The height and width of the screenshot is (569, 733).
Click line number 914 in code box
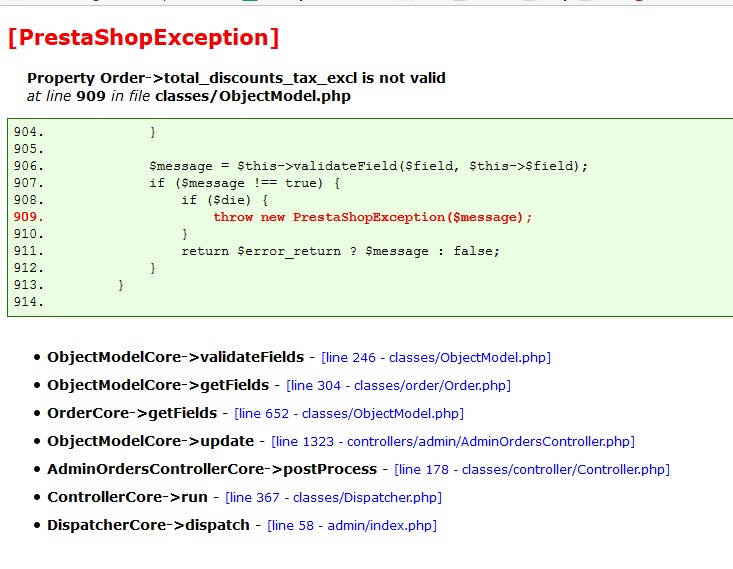click(x=29, y=302)
